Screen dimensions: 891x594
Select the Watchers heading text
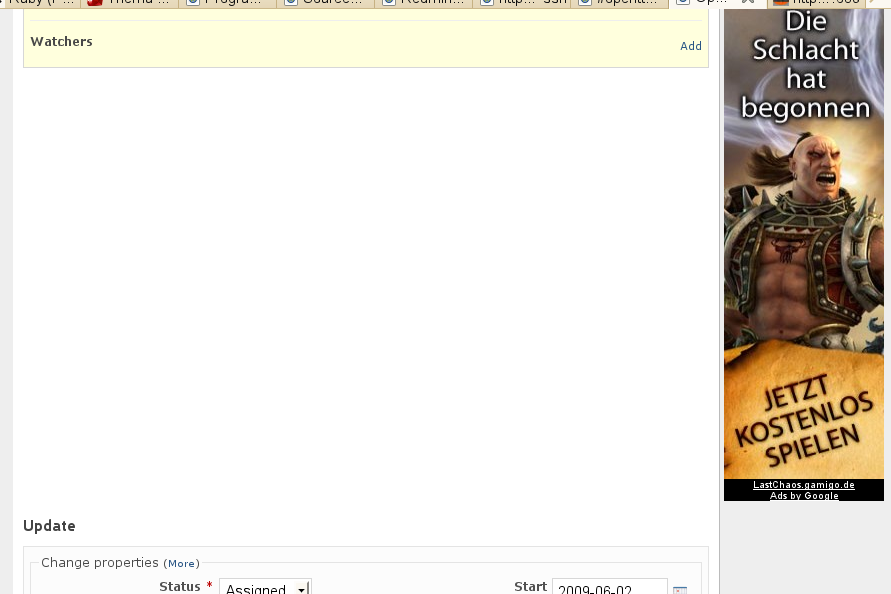coord(61,41)
